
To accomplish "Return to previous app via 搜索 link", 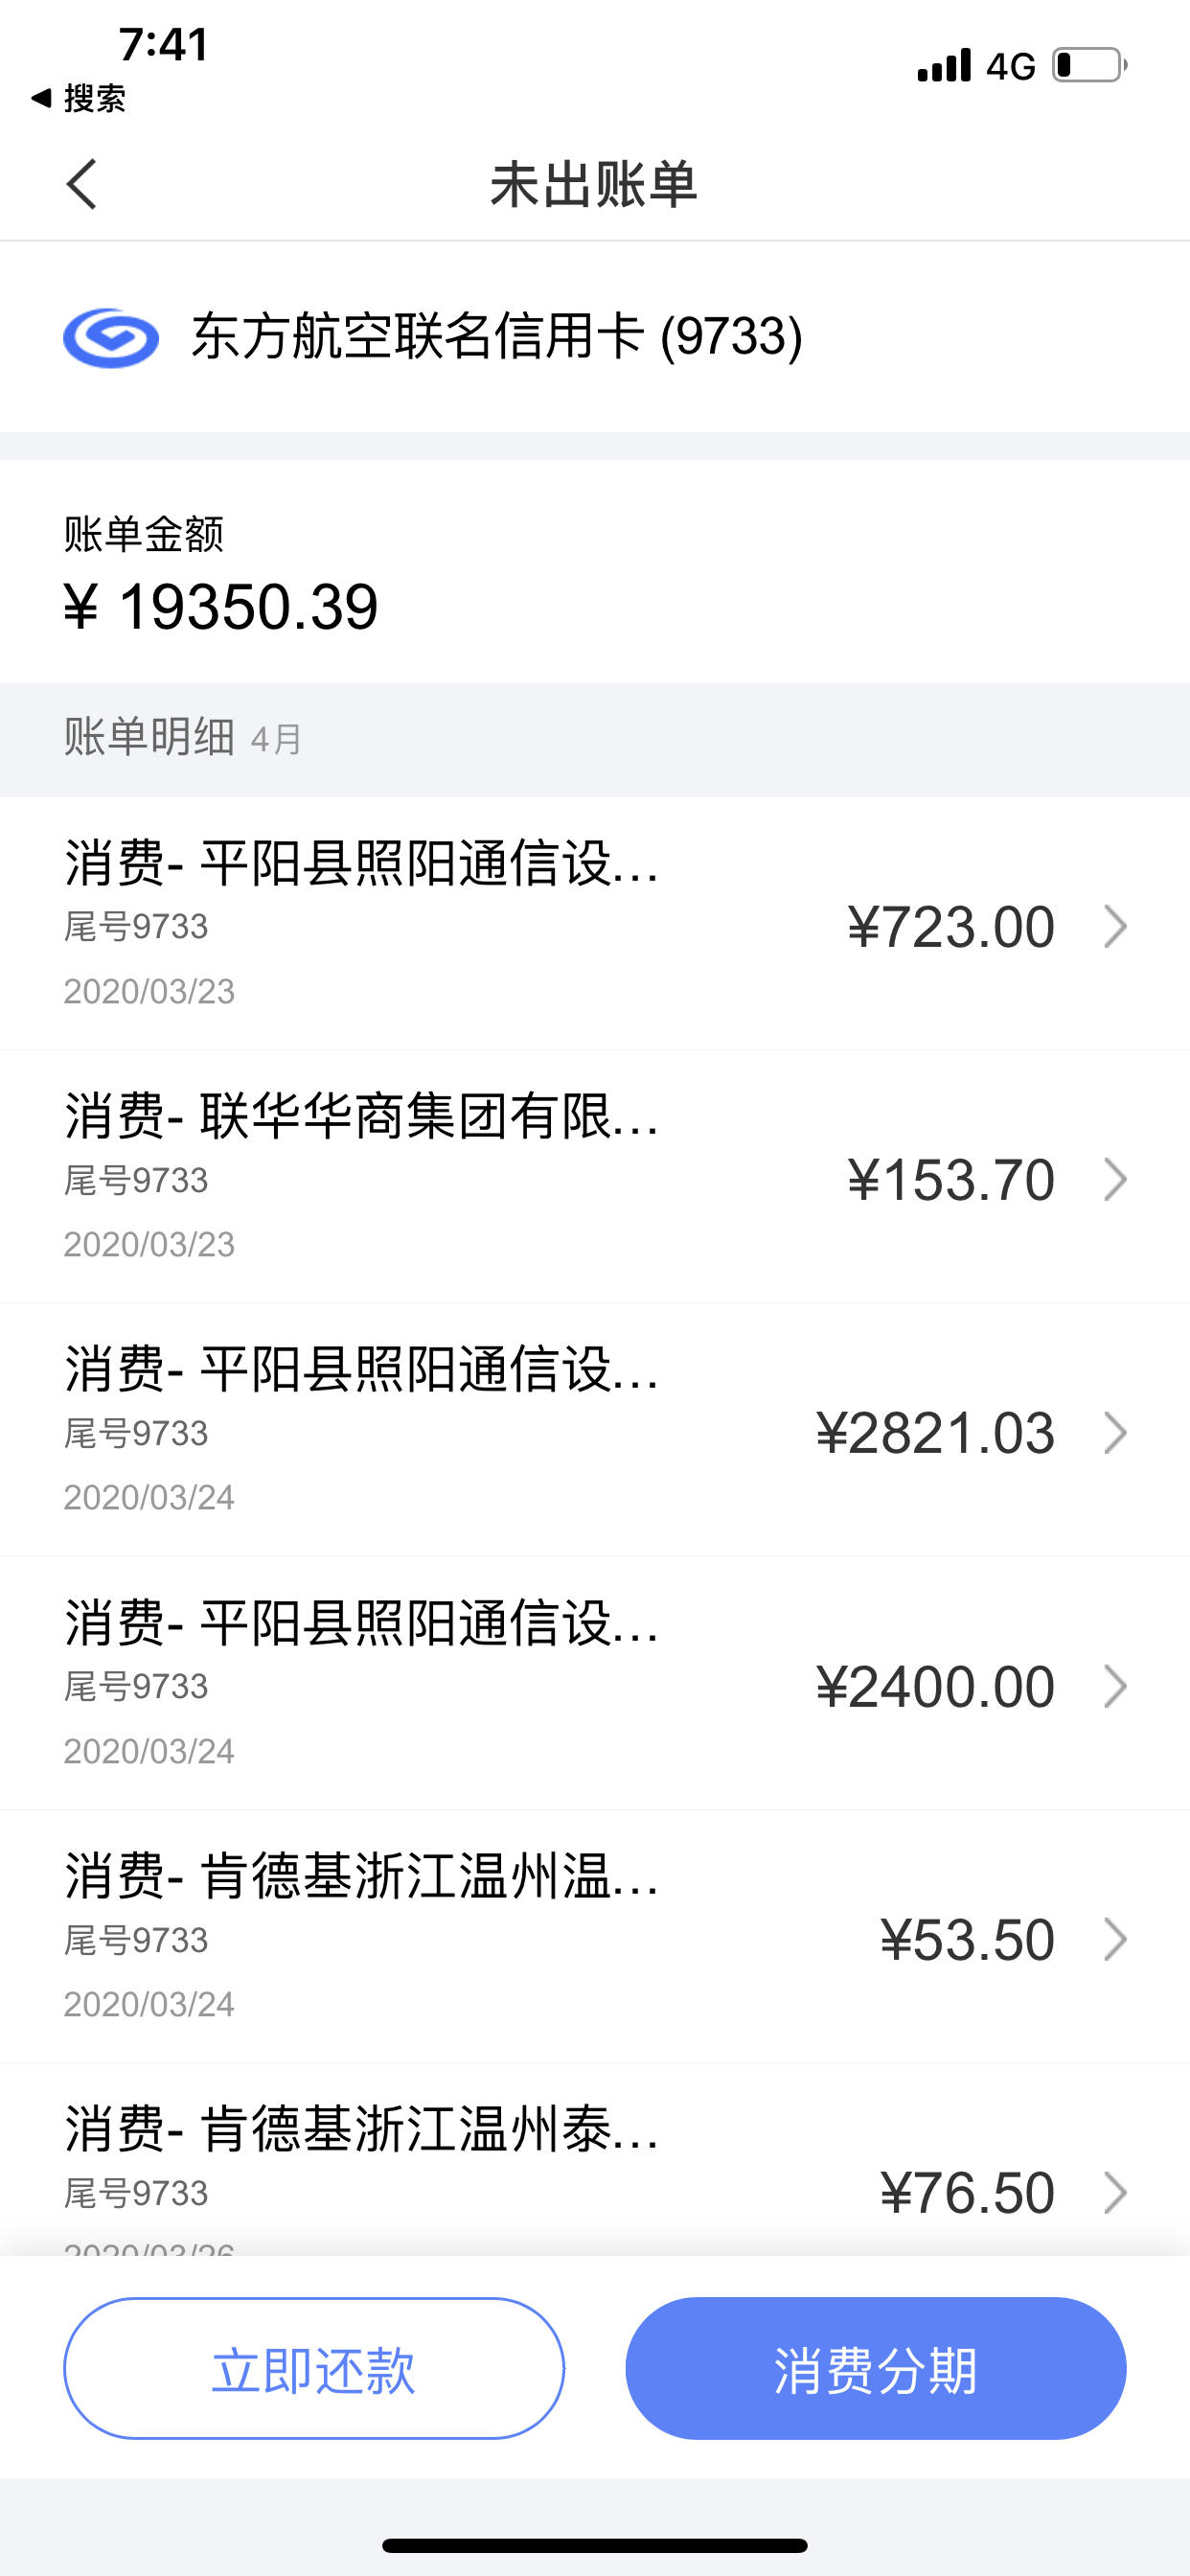I will [x=79, y=98].
